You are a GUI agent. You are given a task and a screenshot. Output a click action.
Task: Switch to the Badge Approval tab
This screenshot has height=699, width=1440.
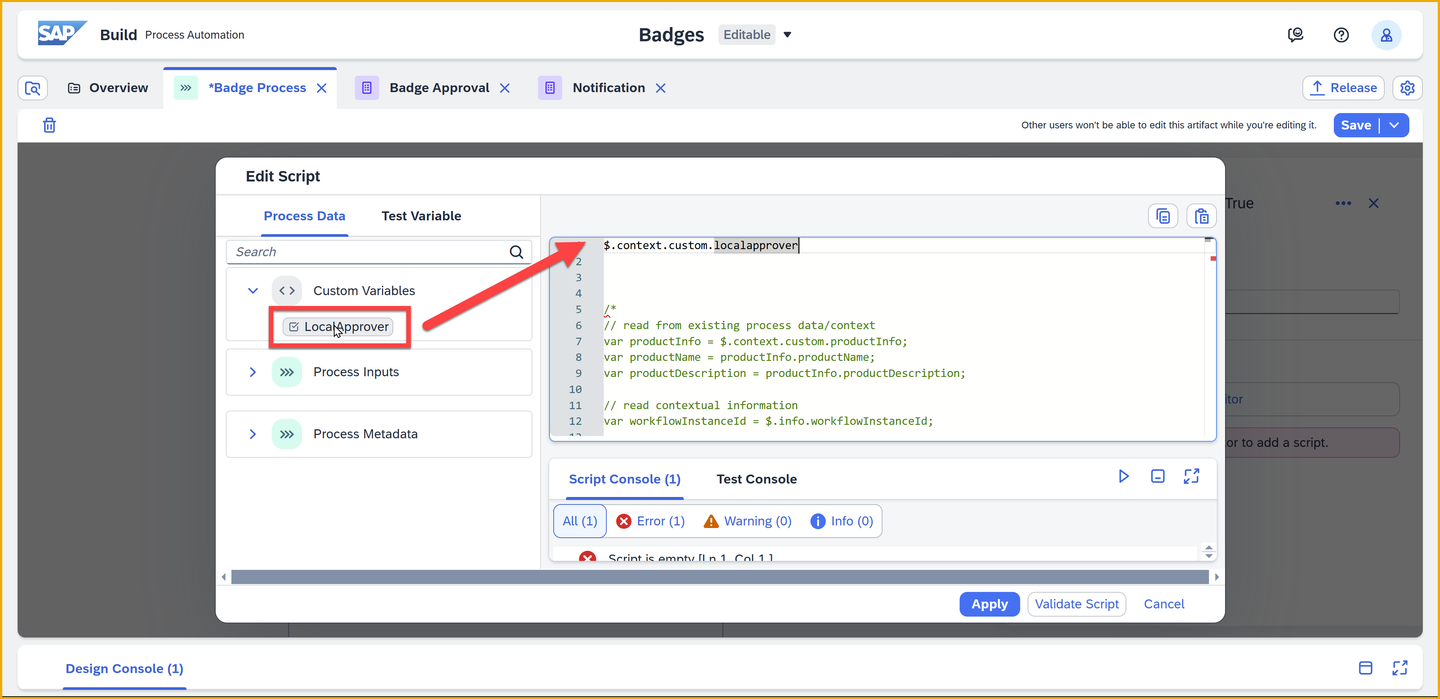coord(439,88)
